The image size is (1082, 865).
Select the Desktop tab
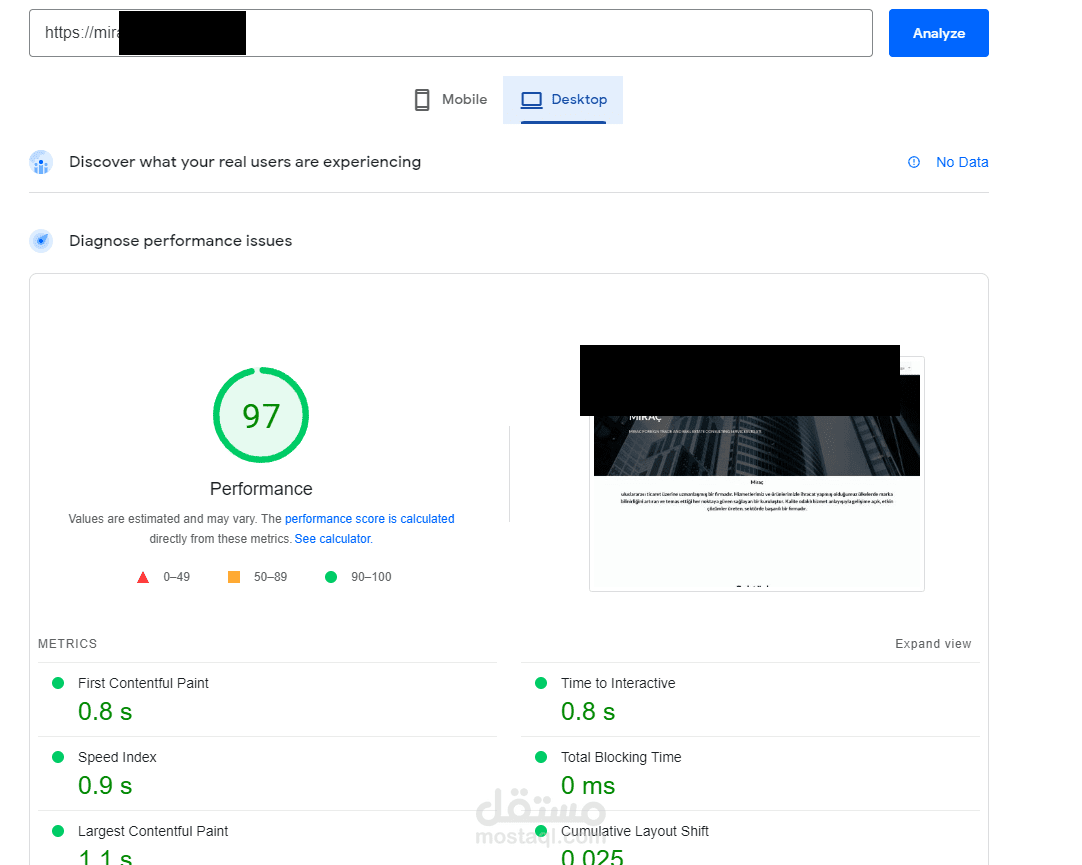click(x=563, y=99)
